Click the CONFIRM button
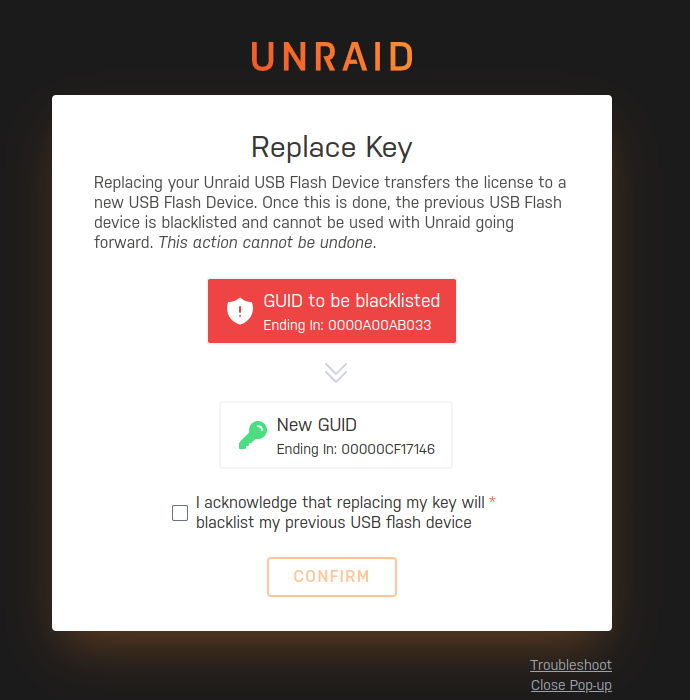 (332, 576)
